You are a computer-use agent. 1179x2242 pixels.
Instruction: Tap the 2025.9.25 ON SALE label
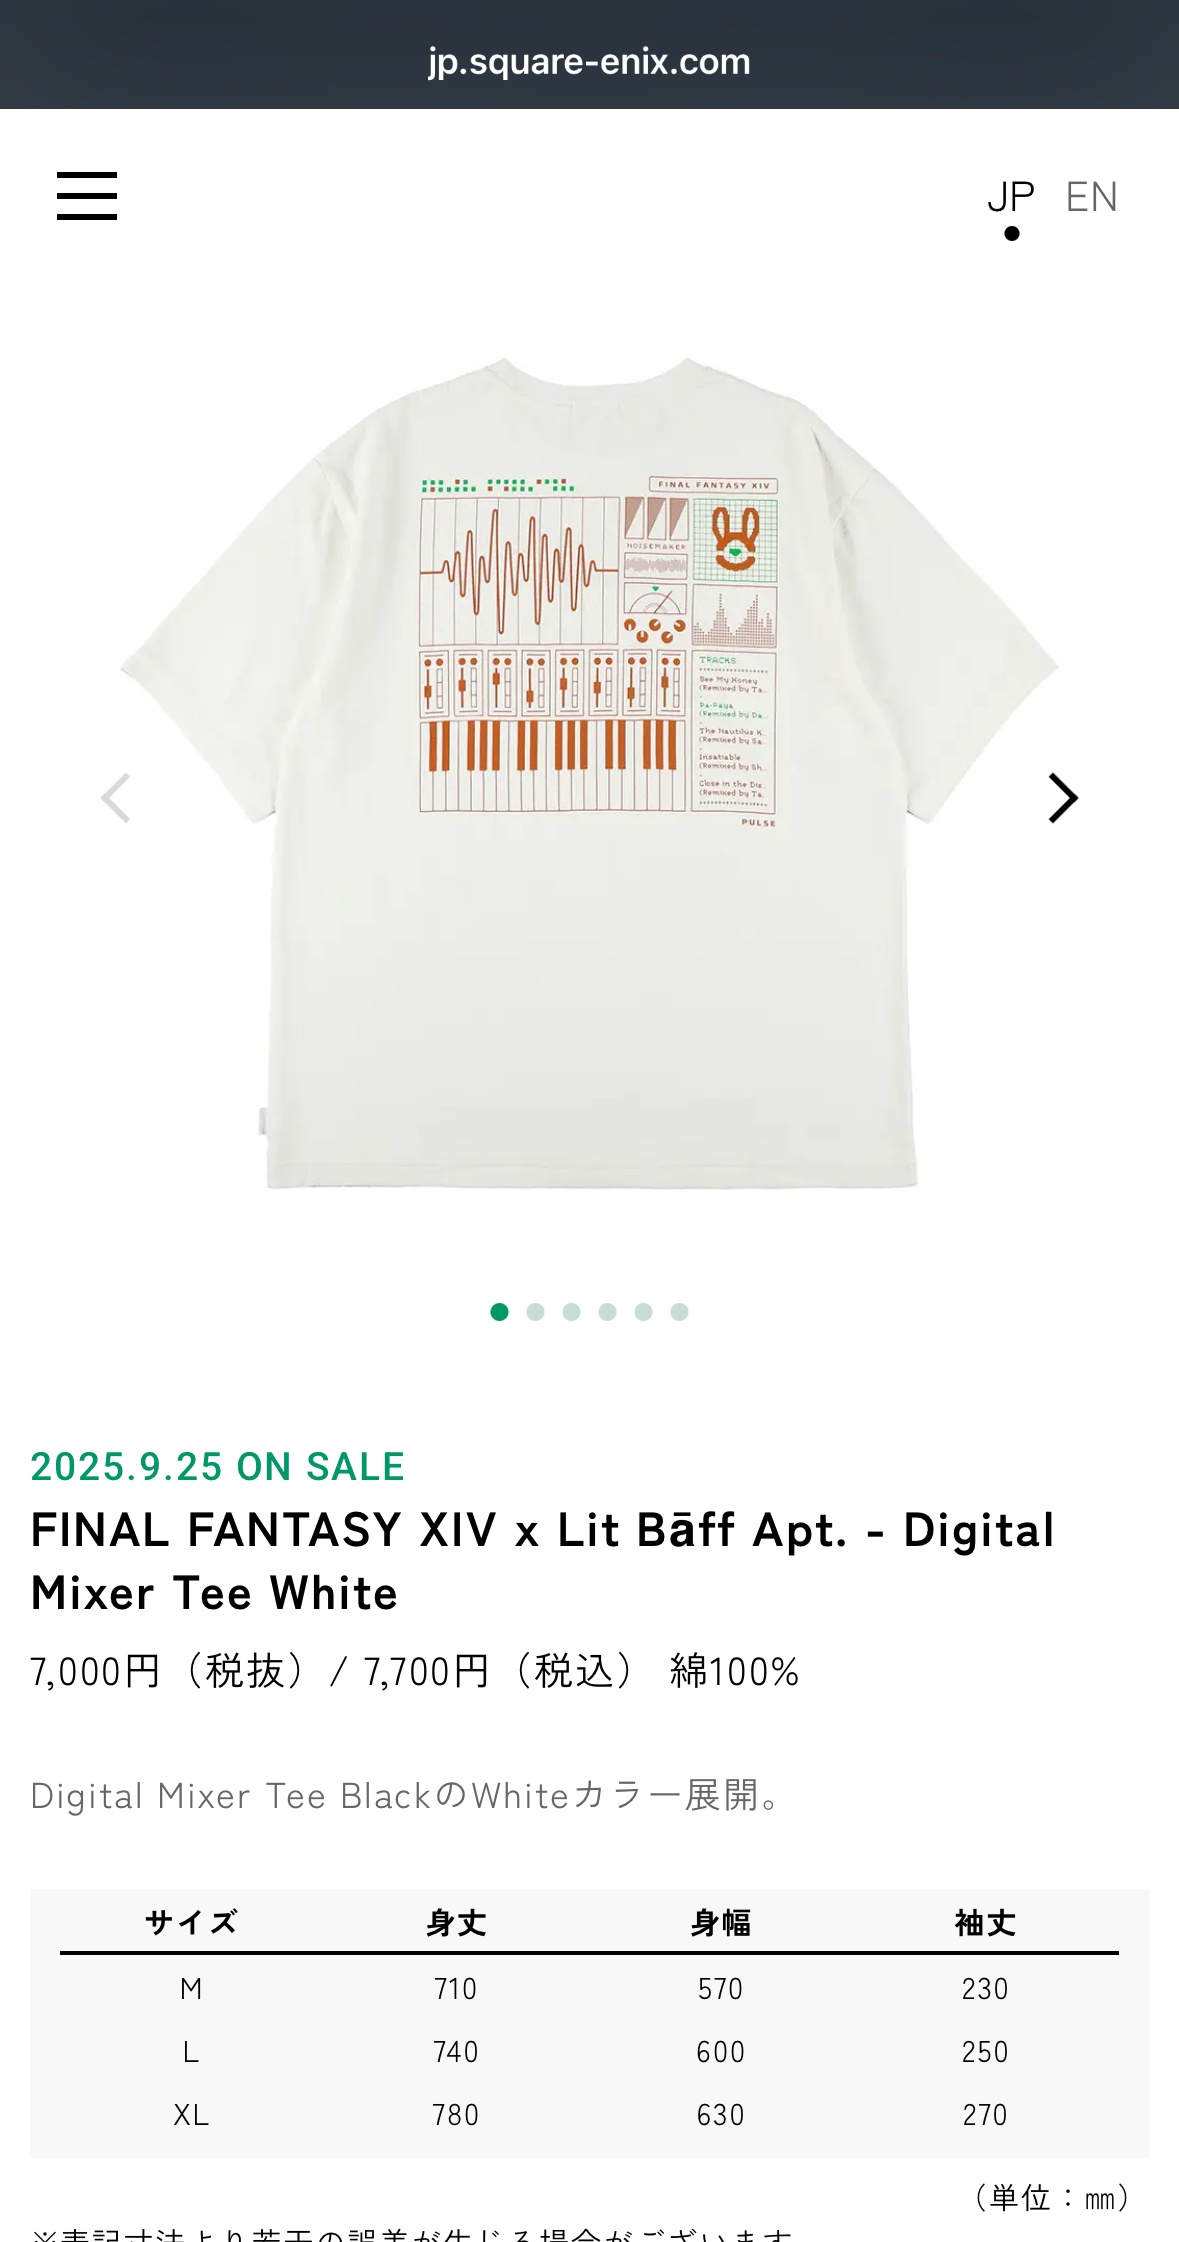[x=217, y=1467]
